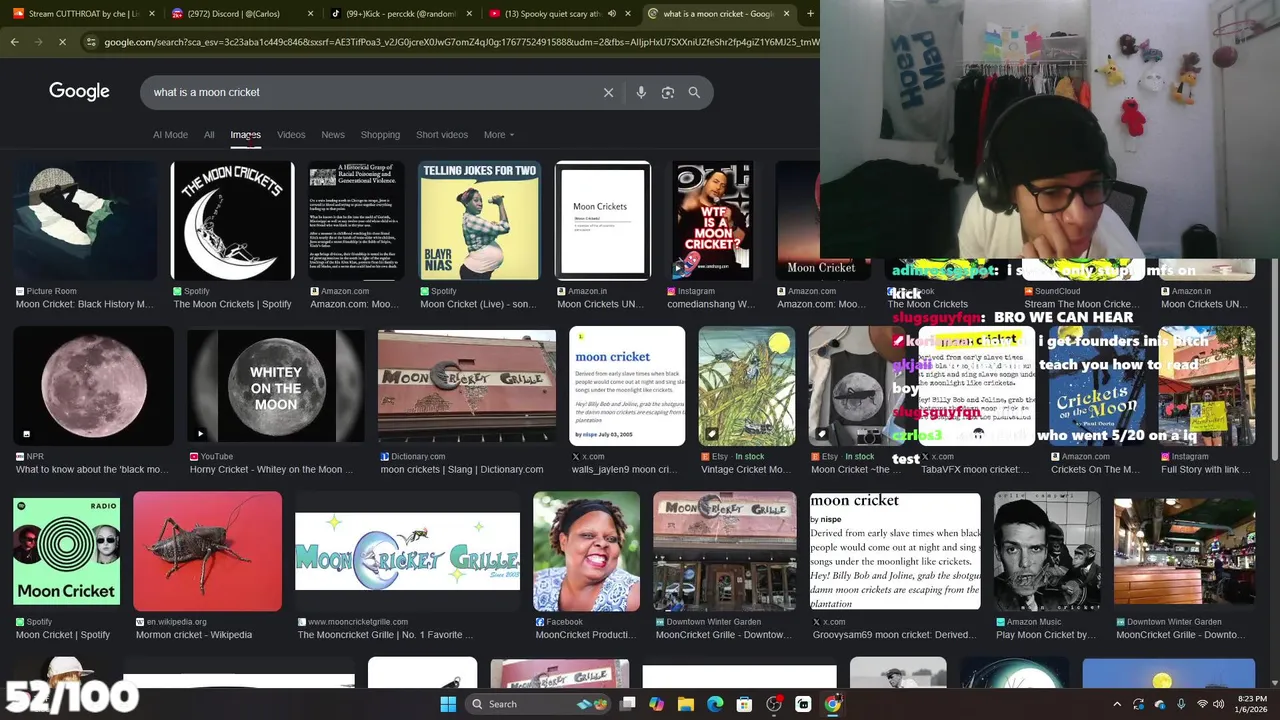The height and width of the screenshot is (720, 1280).
Task: Open the NPR black moon image
Action: pos(93,386)
